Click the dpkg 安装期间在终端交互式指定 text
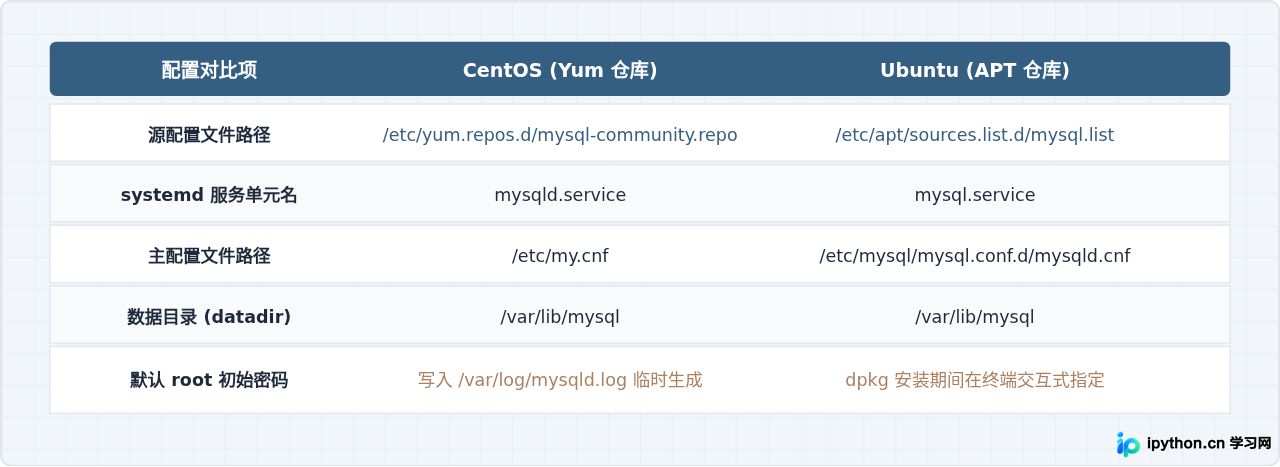The height and width of the screenshot is (467, 1280). (x=975, y=380)
